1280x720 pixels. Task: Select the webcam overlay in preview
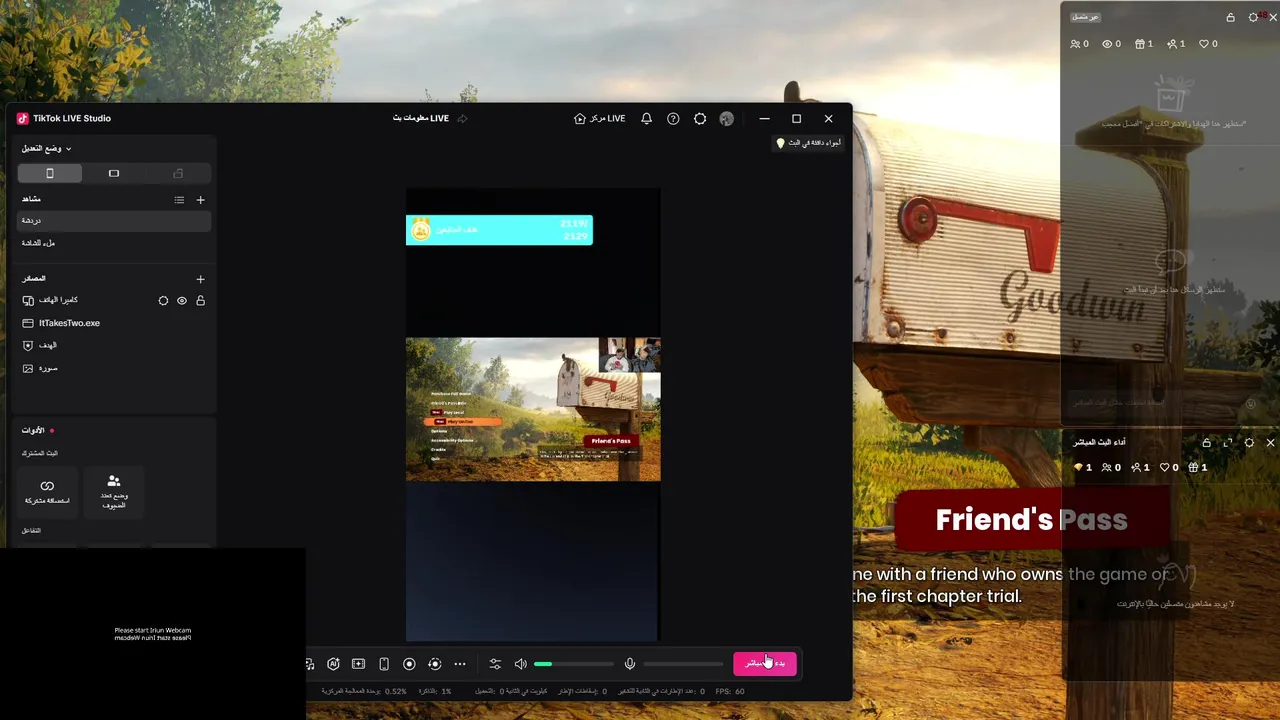(x=629, y=354)
